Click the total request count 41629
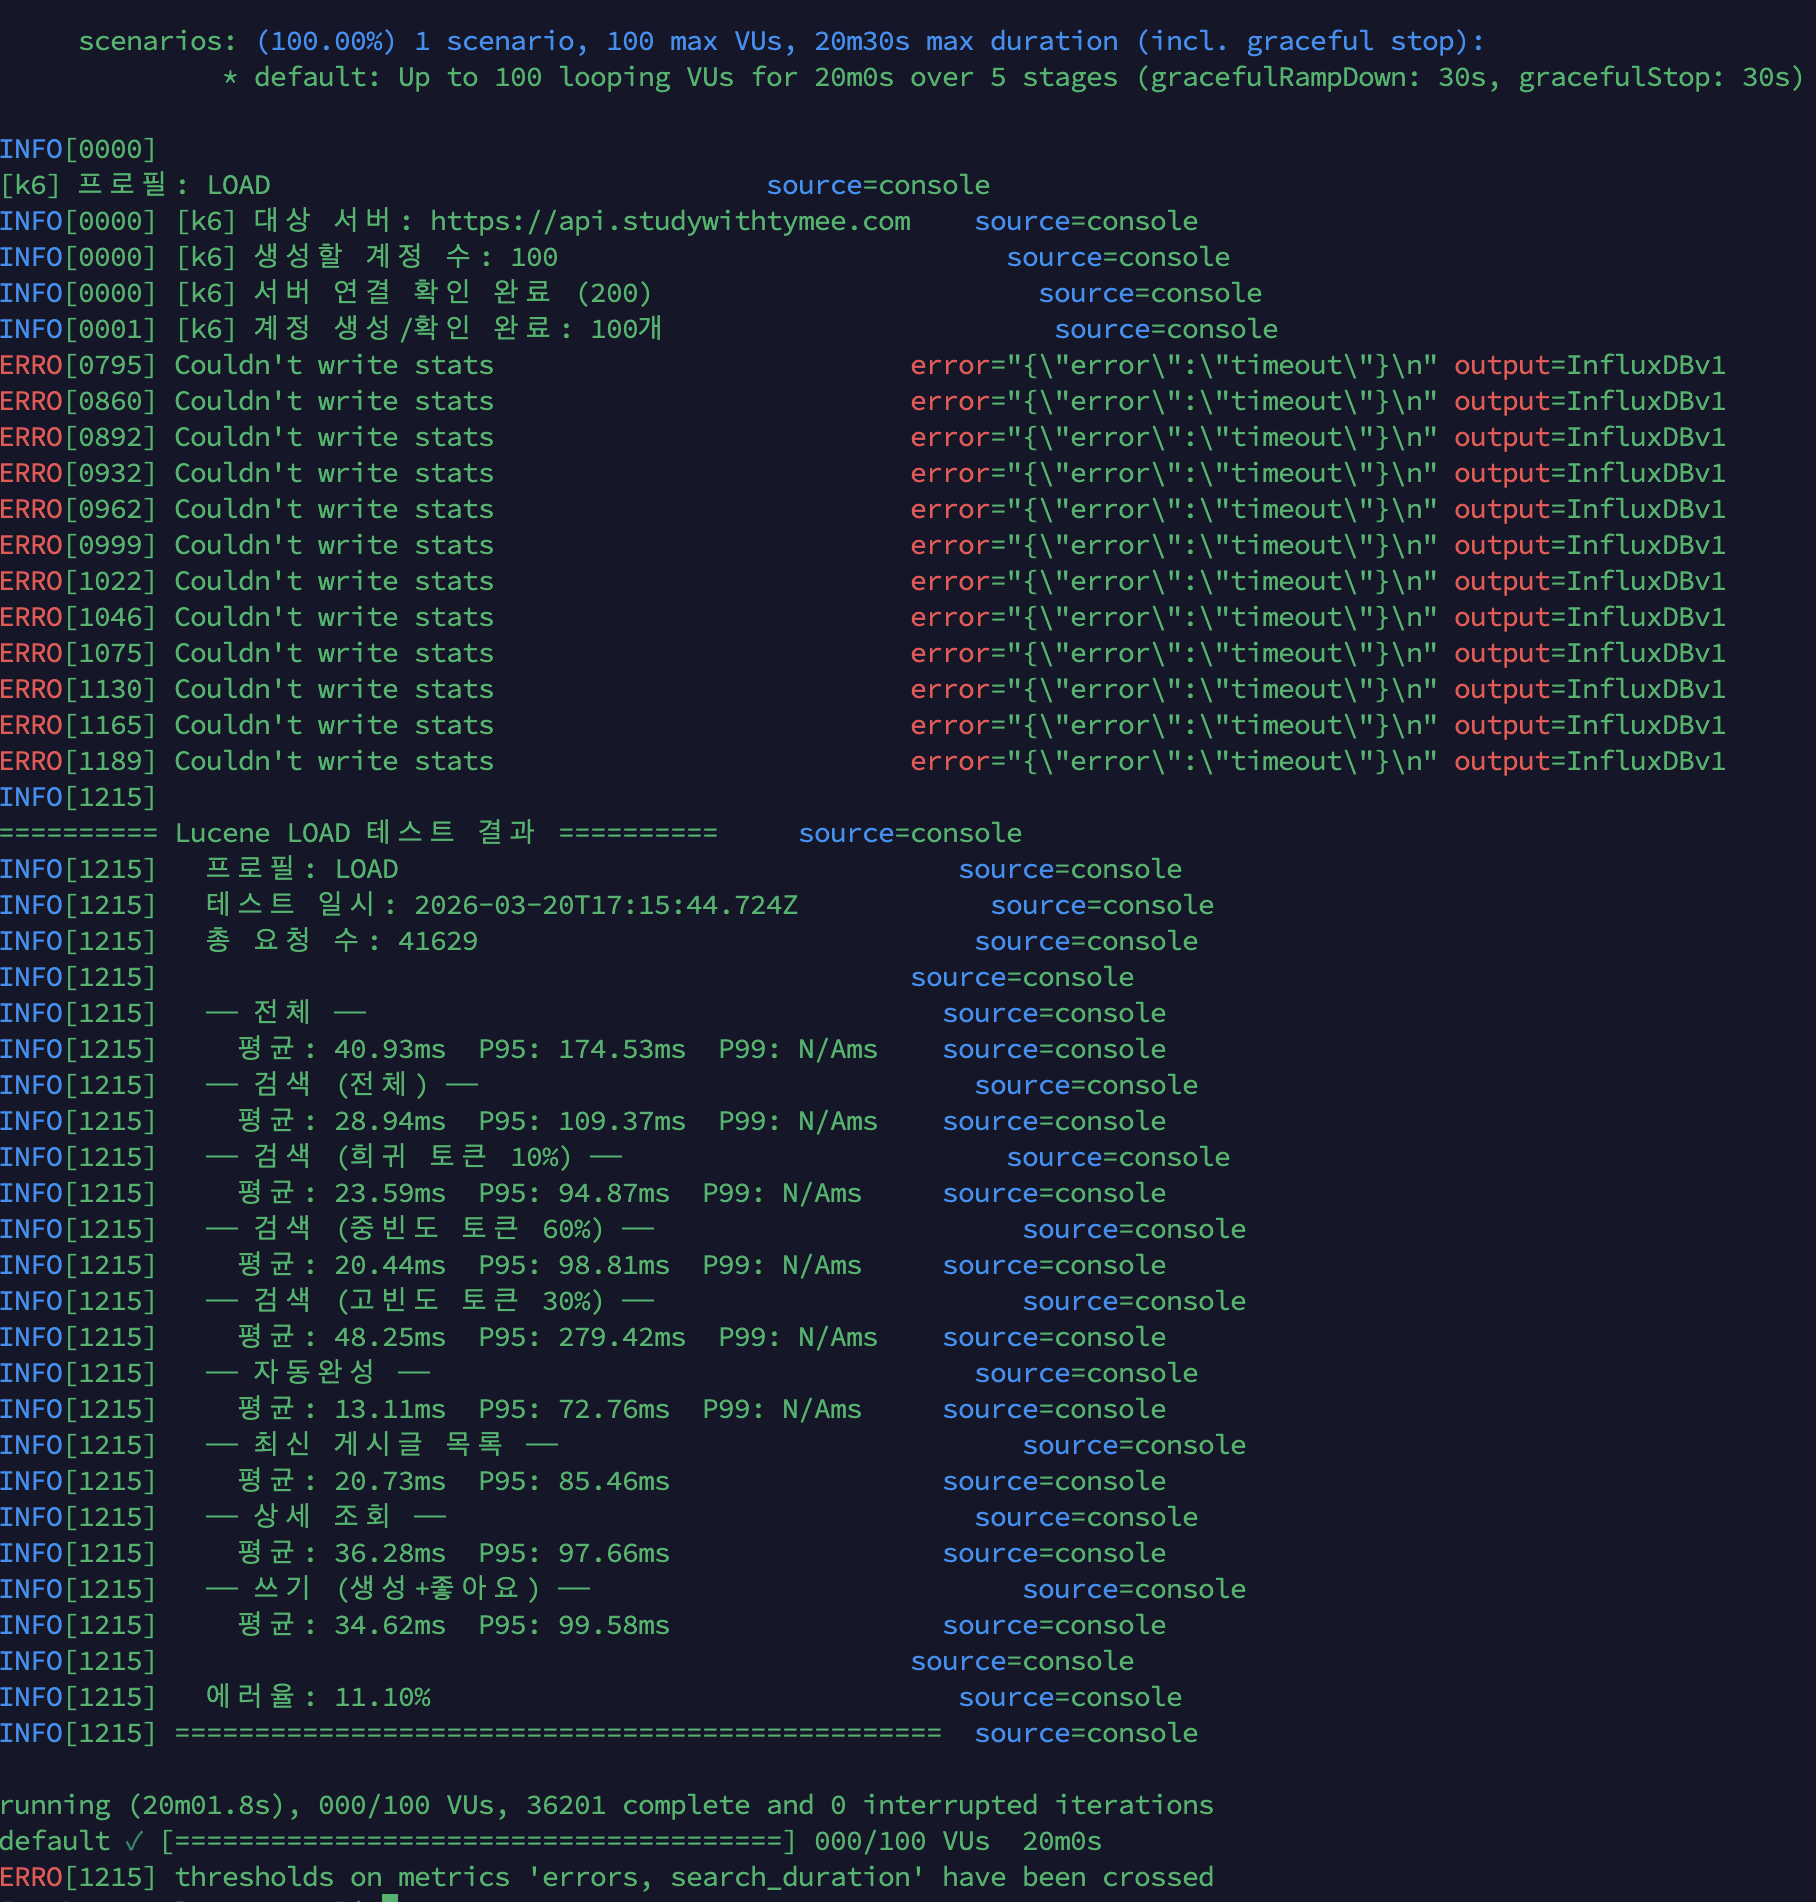Viewport: 1816px width, 1902px height. click(x=438, y=941)
